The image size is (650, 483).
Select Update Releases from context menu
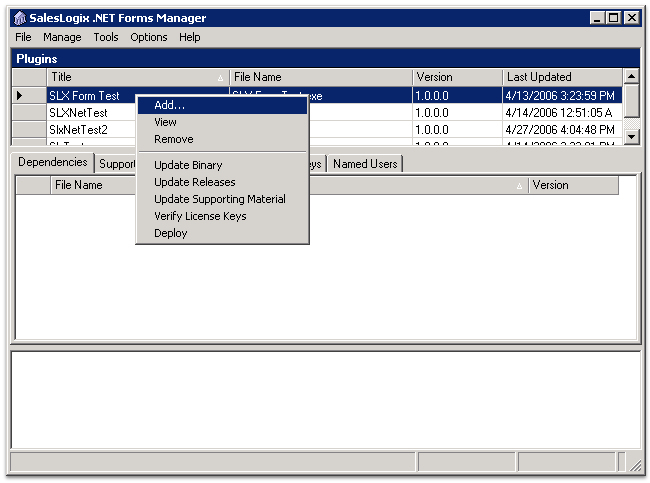223,182
